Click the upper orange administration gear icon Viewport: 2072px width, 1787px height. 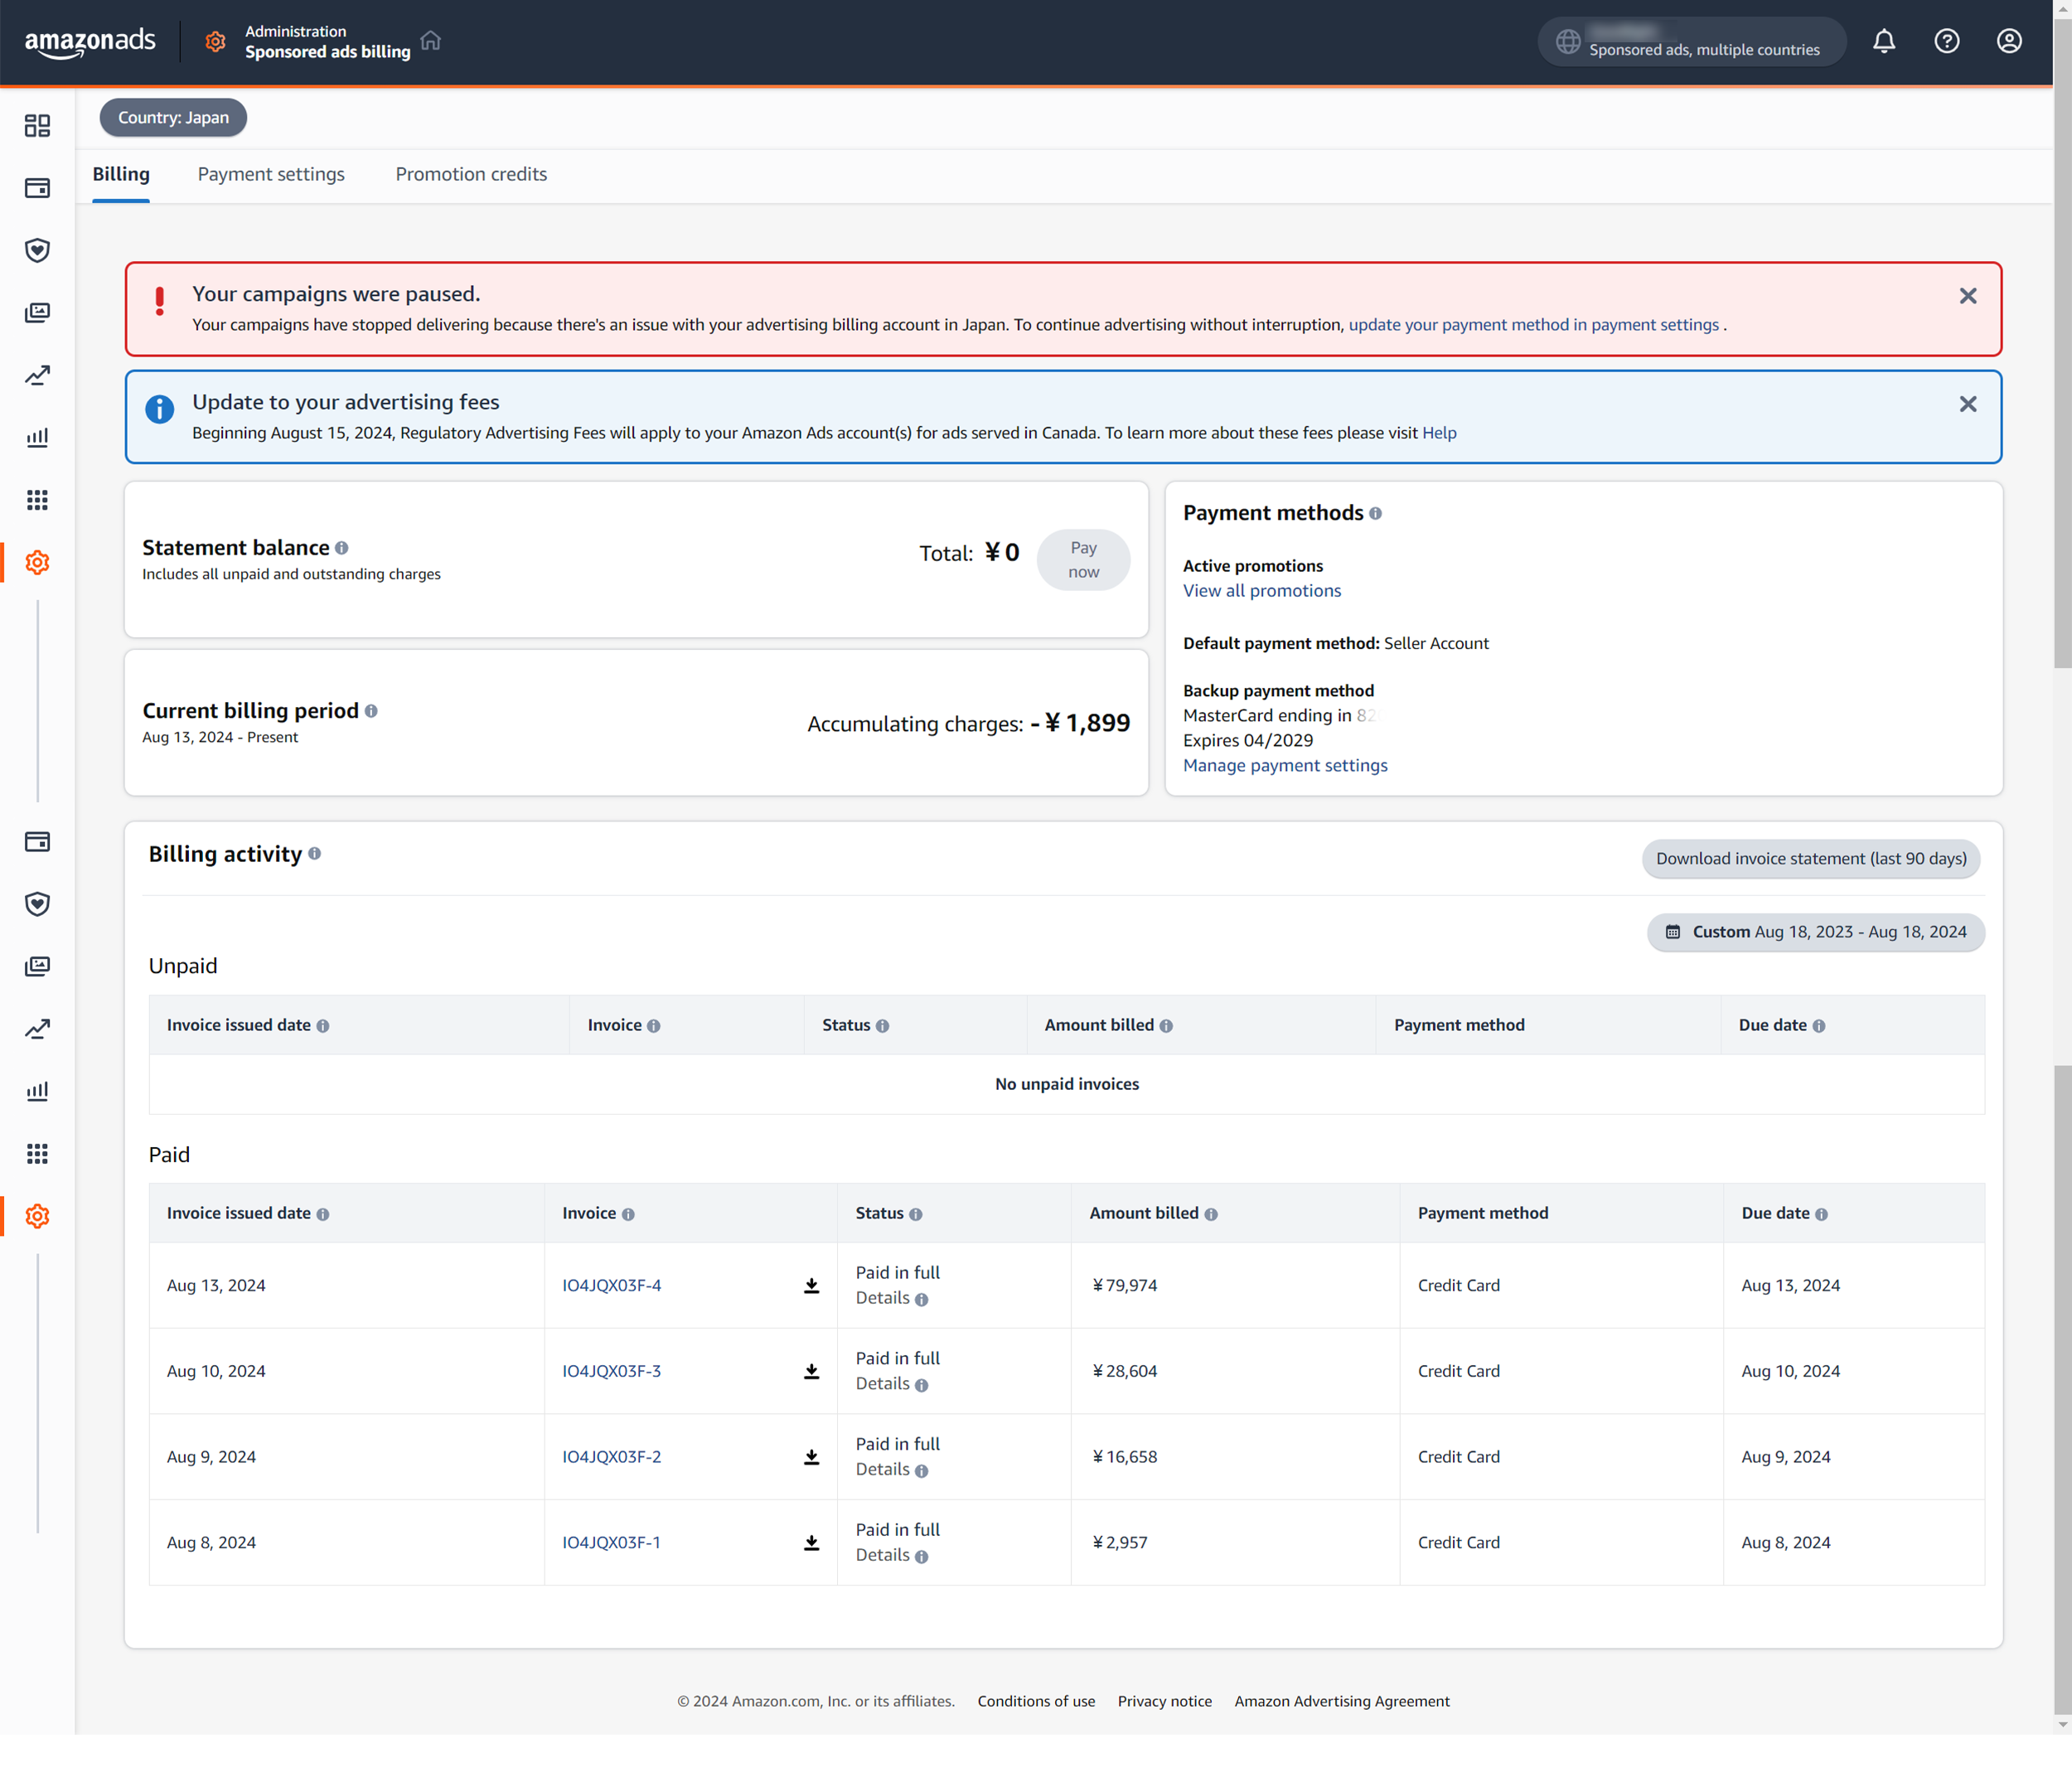[x=37, y=562]
